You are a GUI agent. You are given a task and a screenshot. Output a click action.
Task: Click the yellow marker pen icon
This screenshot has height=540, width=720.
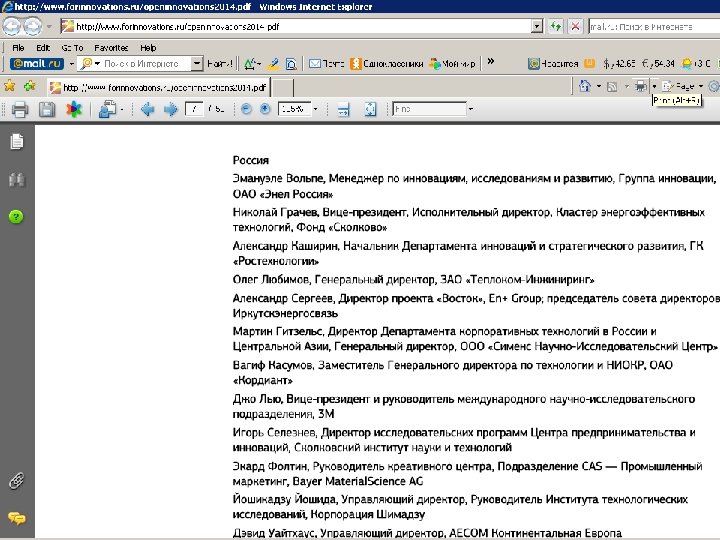(x=273, y=63)
